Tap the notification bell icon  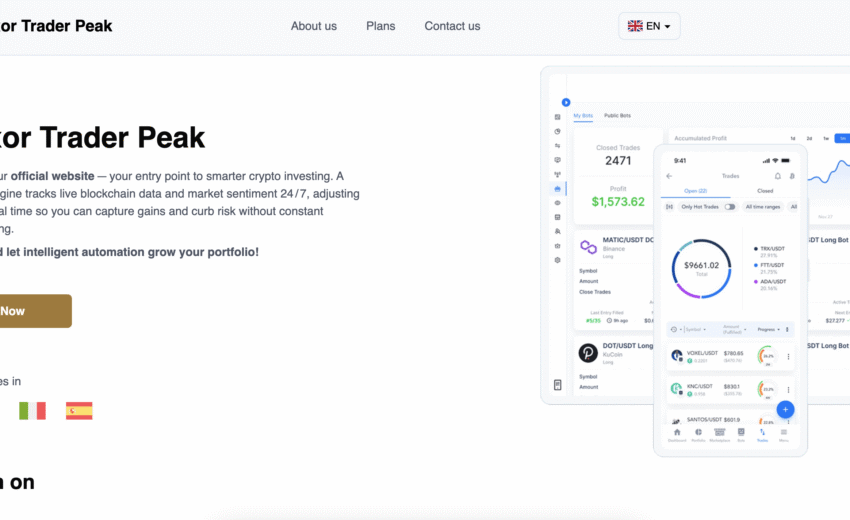coord(778,176)
